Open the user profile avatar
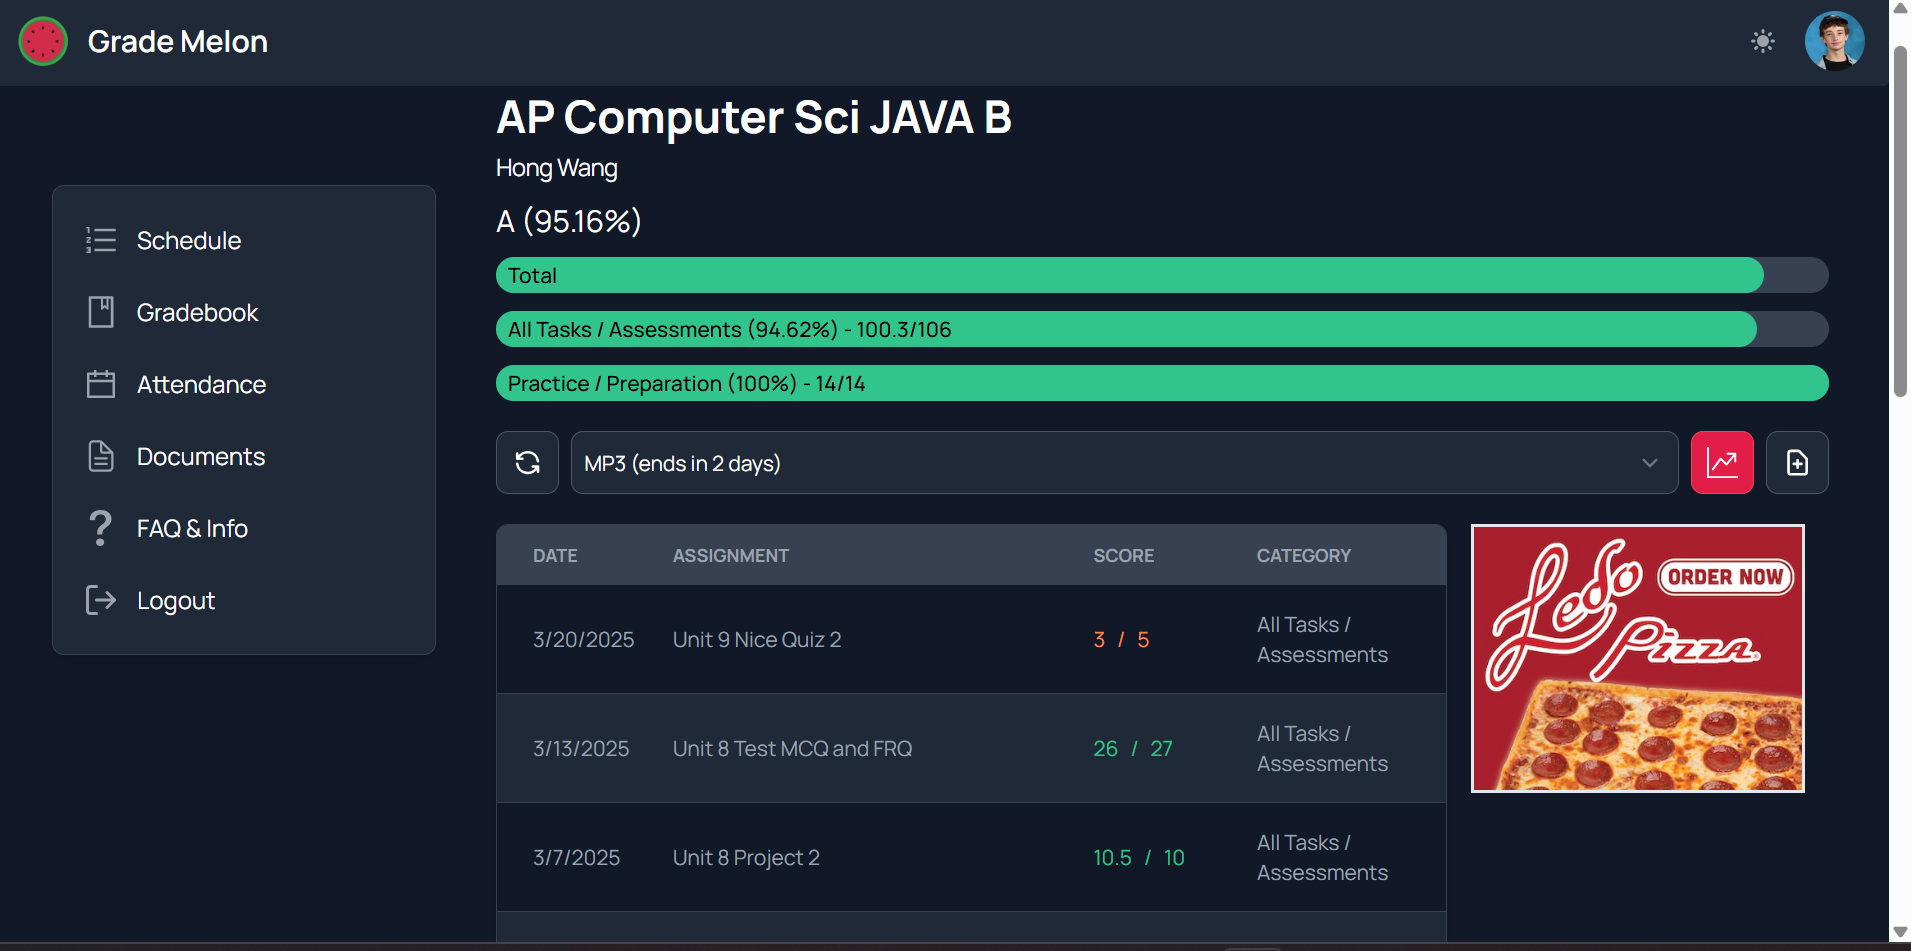This screenshot has height=951, width=1911. pyautogui.click(x=1834, y=41)
